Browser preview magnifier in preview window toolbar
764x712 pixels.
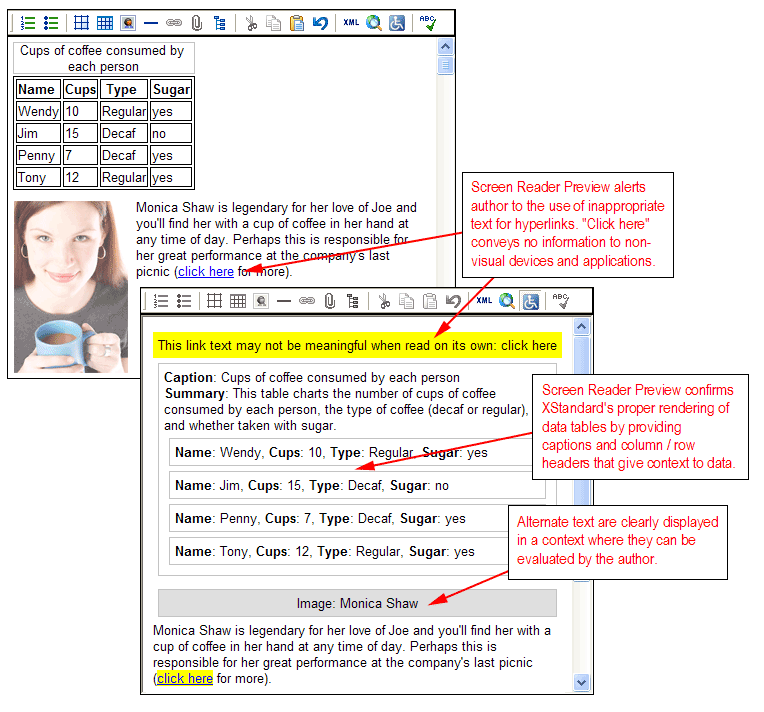click(507, 301)
